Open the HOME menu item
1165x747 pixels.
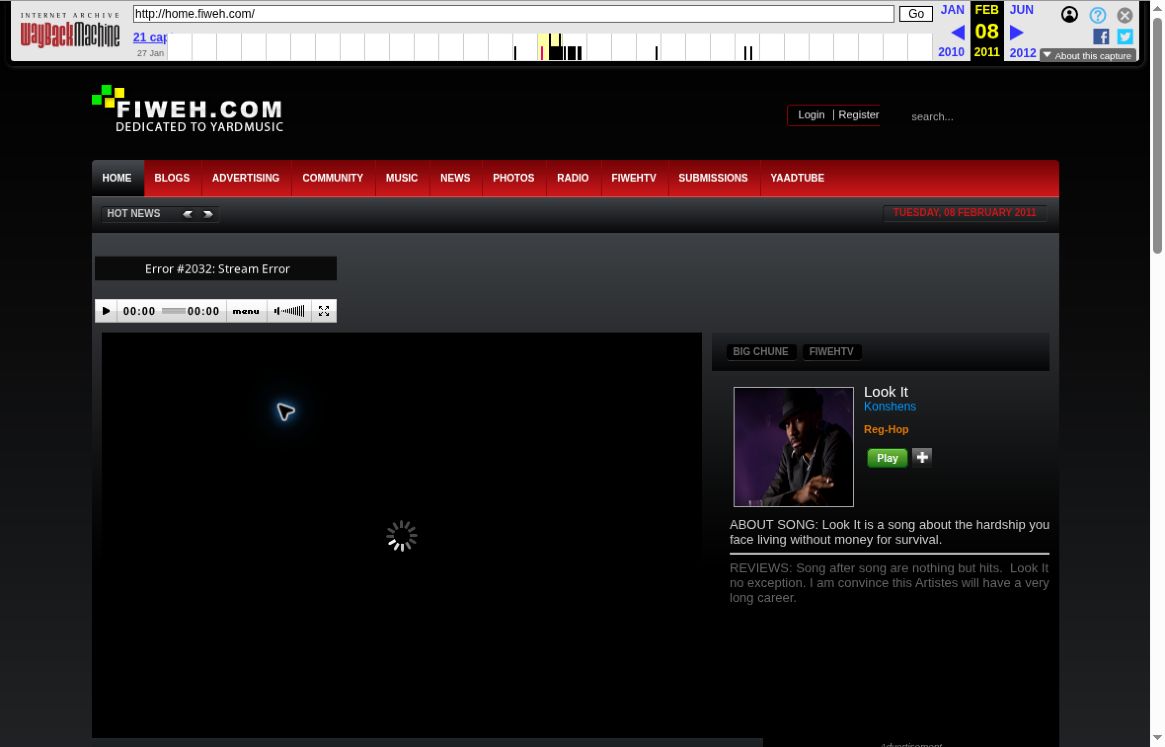[x=117, y=178]
